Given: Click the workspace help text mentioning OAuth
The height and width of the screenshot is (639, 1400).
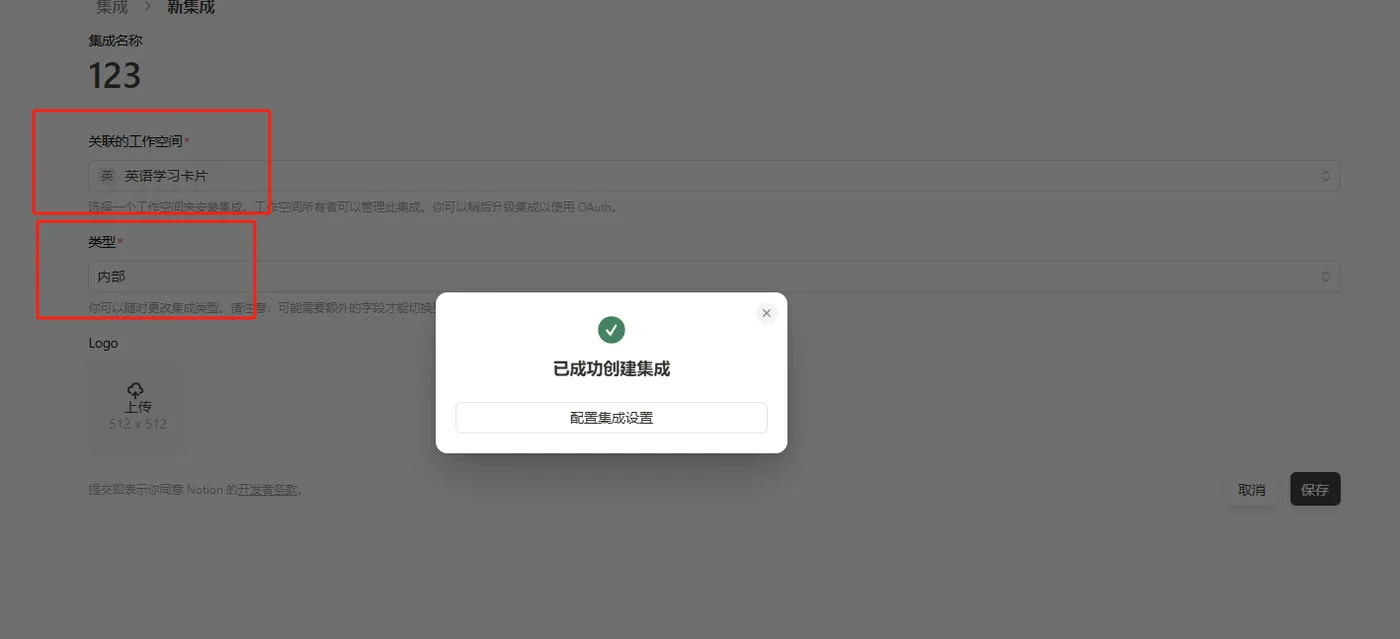Looking at the screenshot, I should [354, 208].
